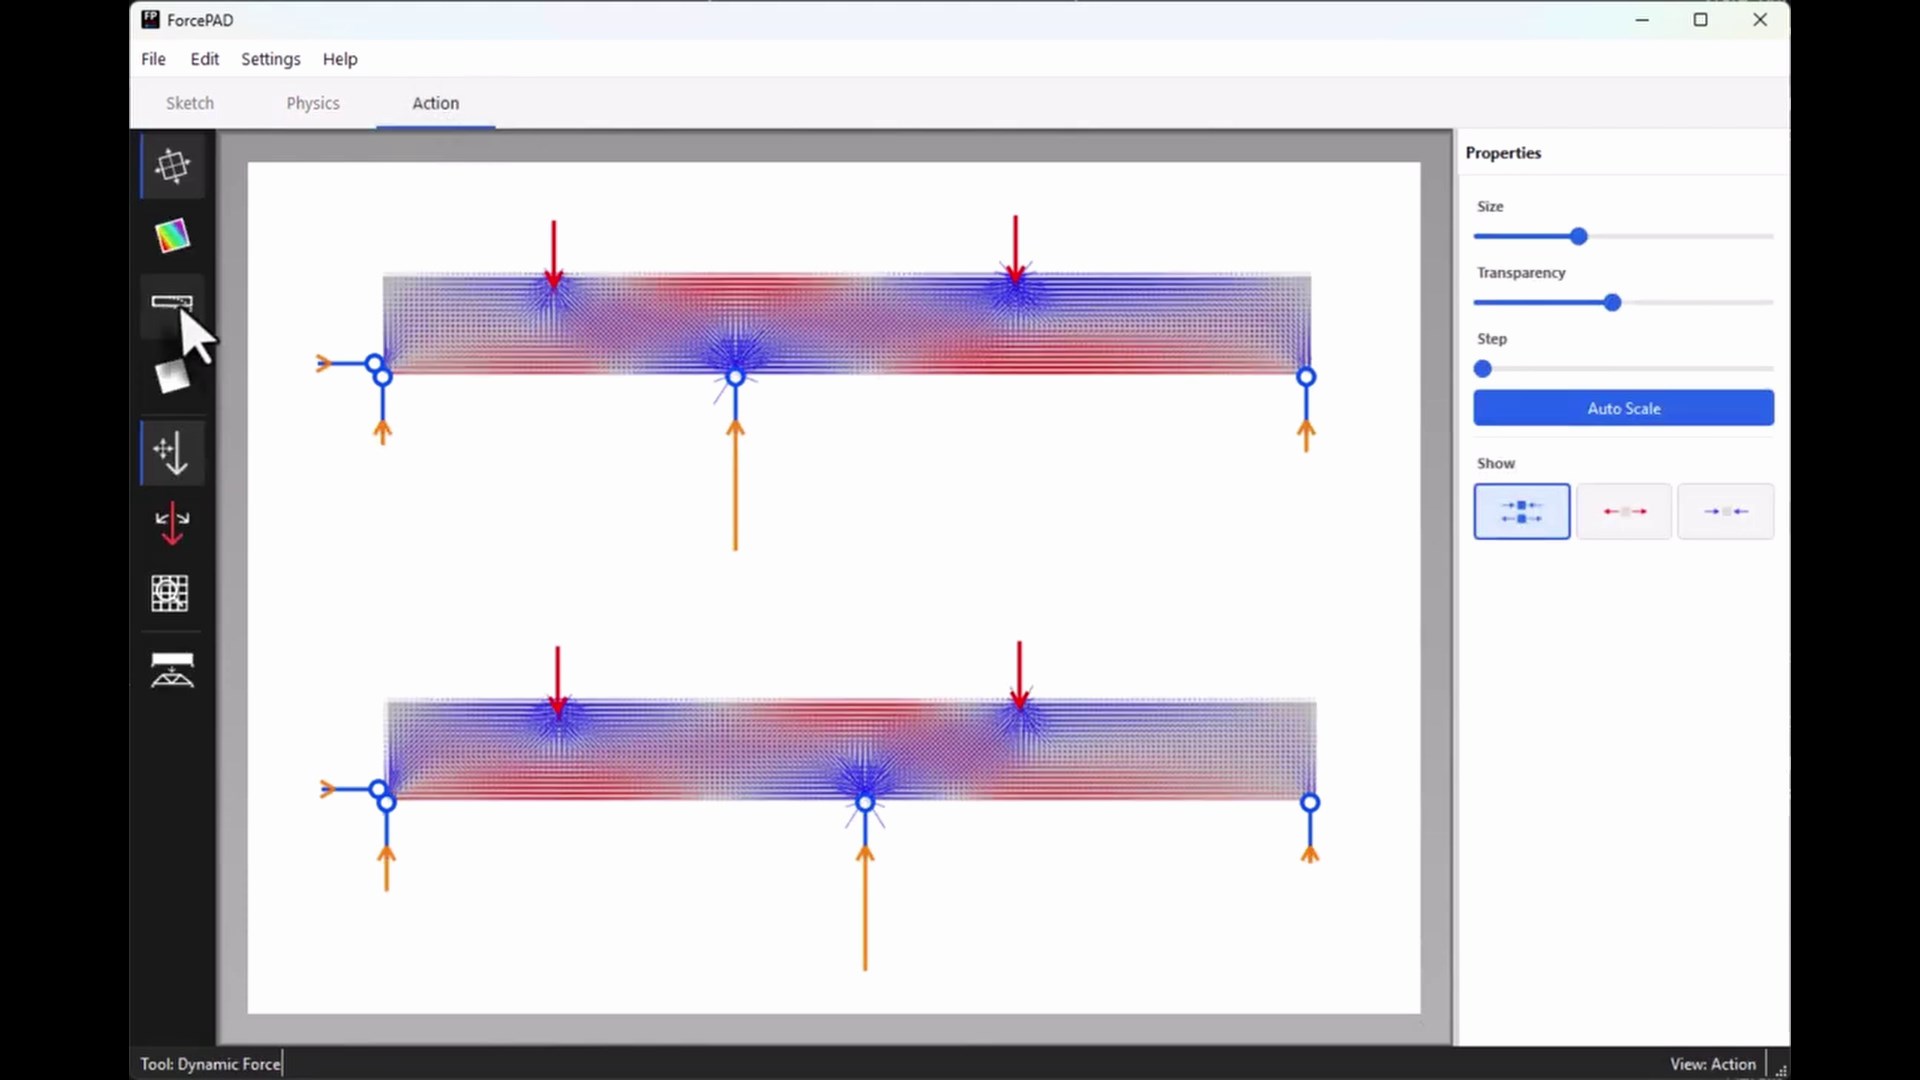
Task: Click the rainbow stress color icon
Action: click(x=172, y=236)
